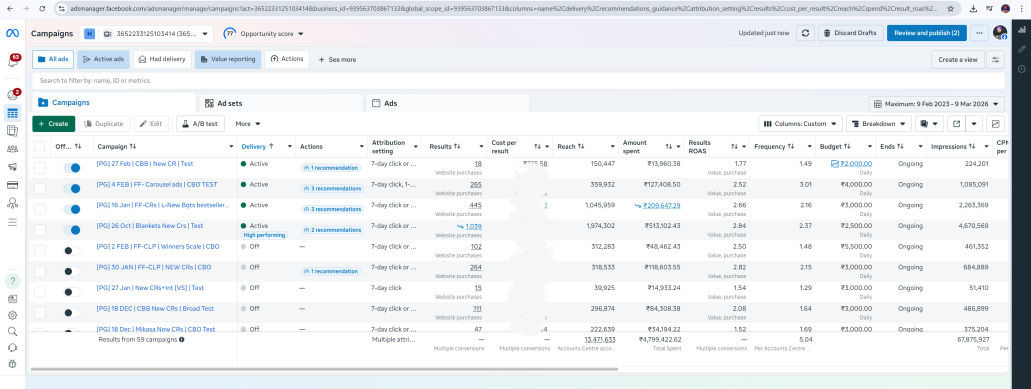Turn off 16 Jan FF-CRs campaign toggle

[72, 210]
